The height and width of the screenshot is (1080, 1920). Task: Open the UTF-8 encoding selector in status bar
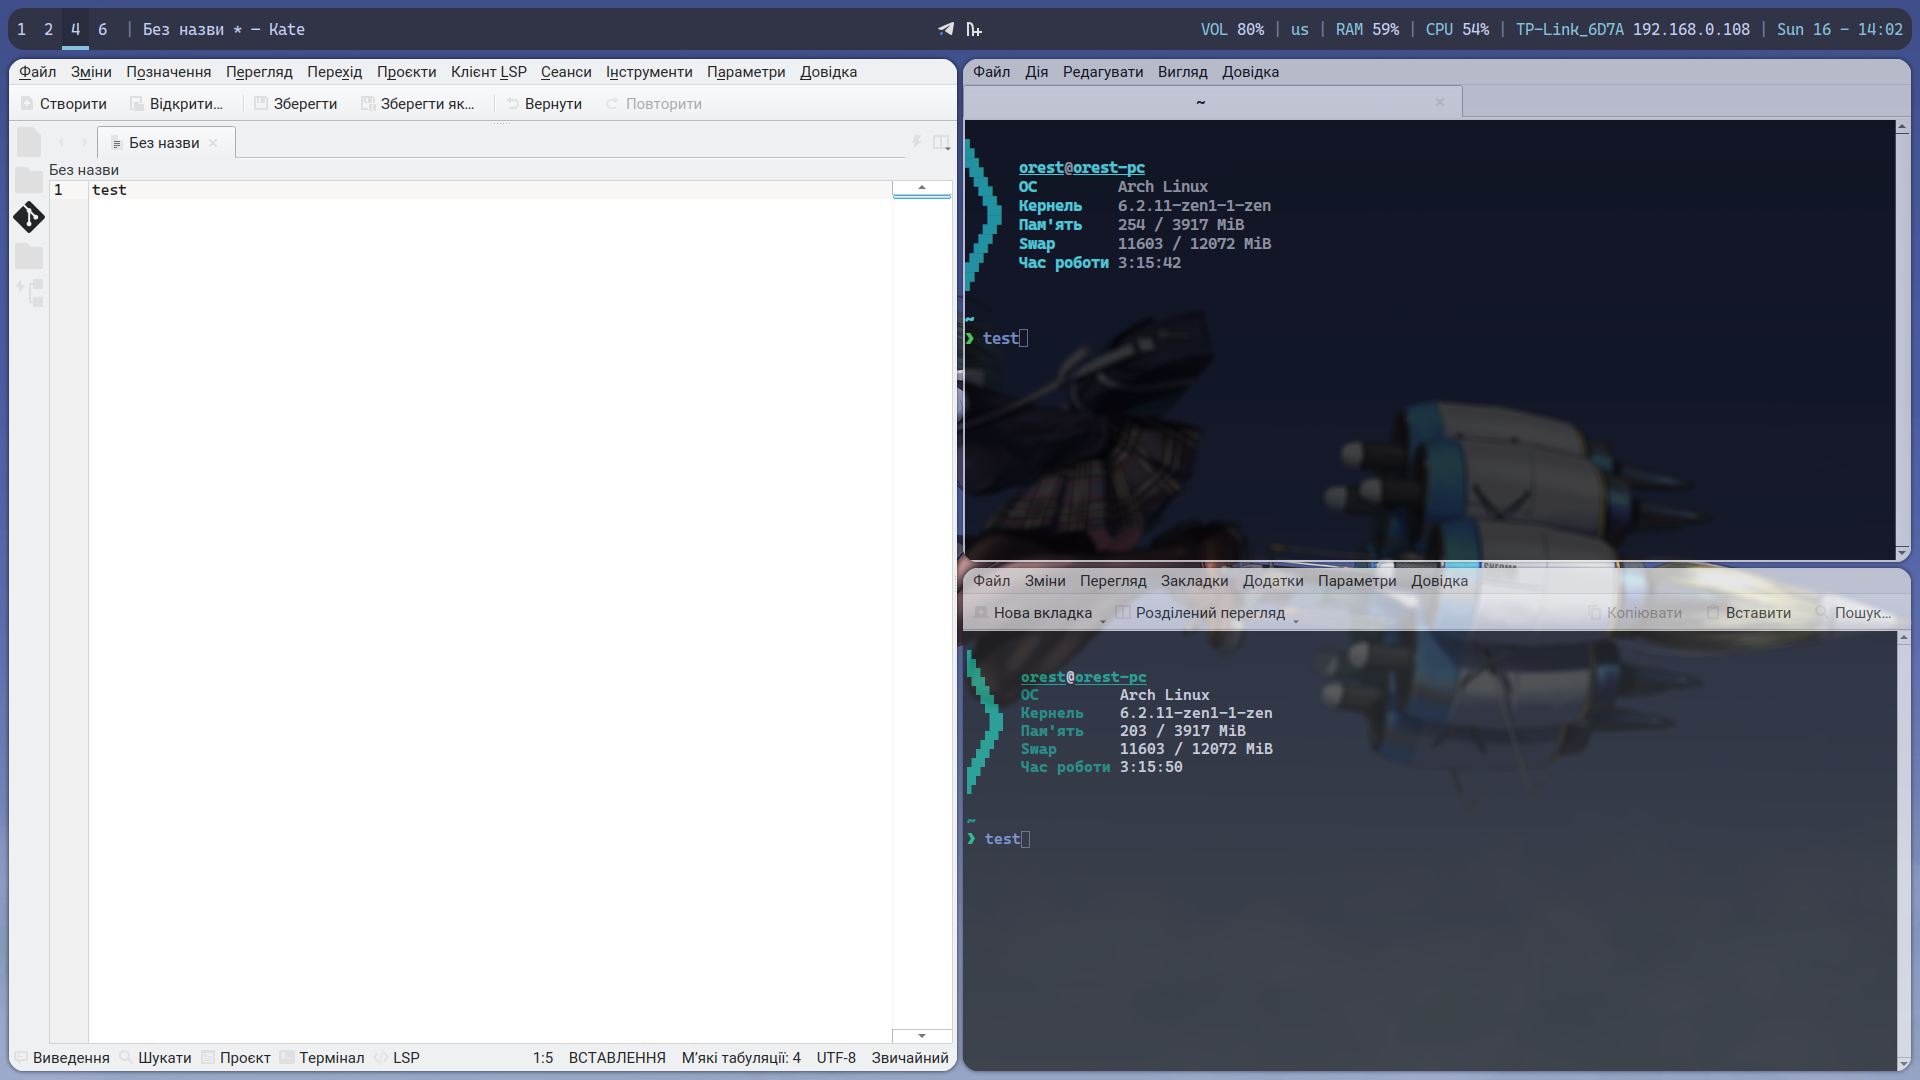click(x=836, y=1057)
